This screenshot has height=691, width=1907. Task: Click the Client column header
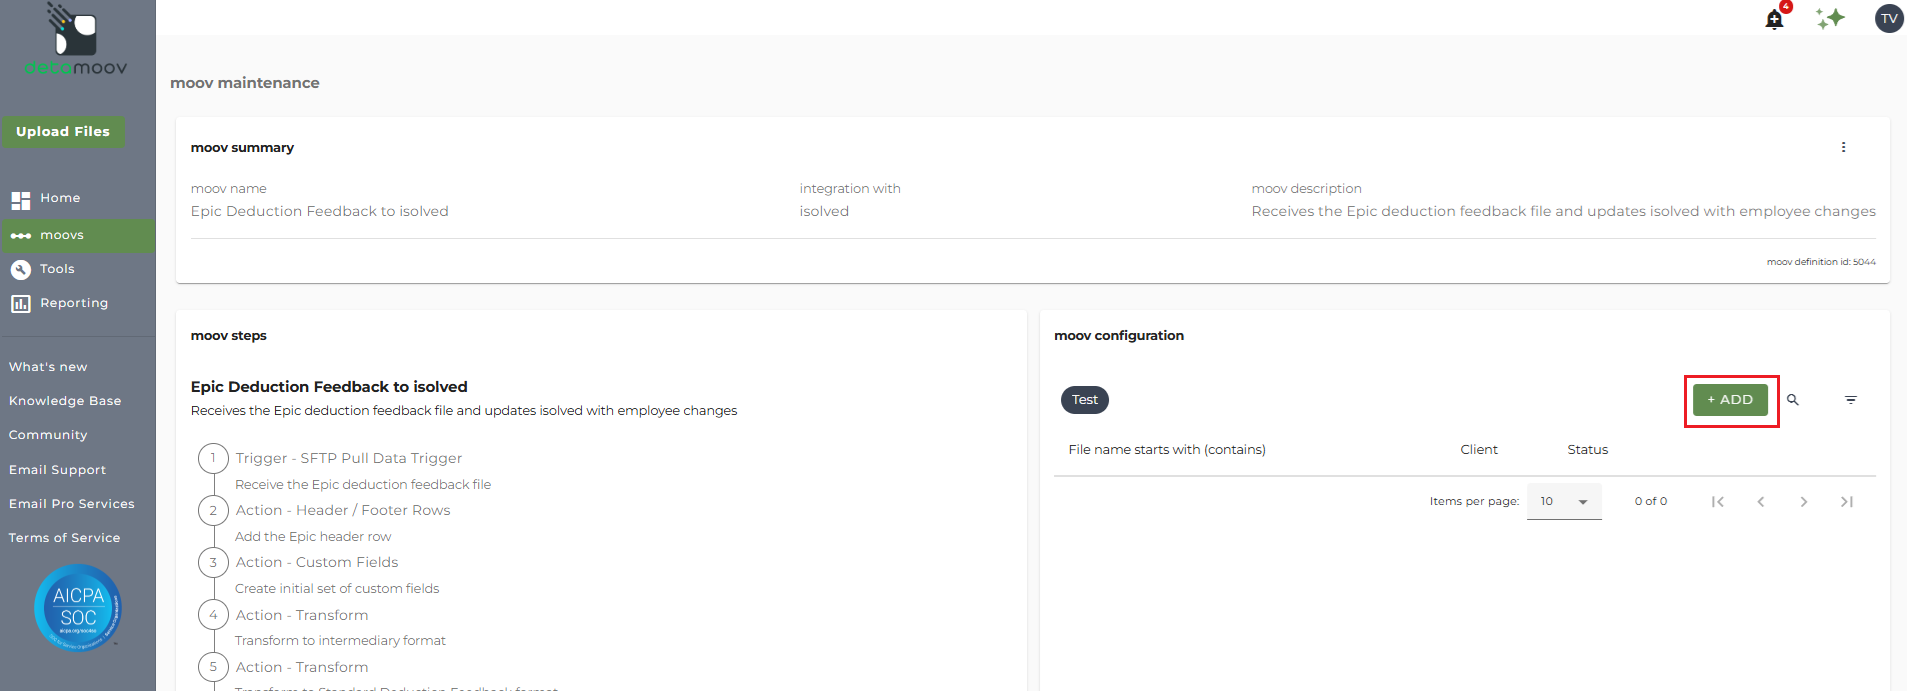coord(1479,450)
